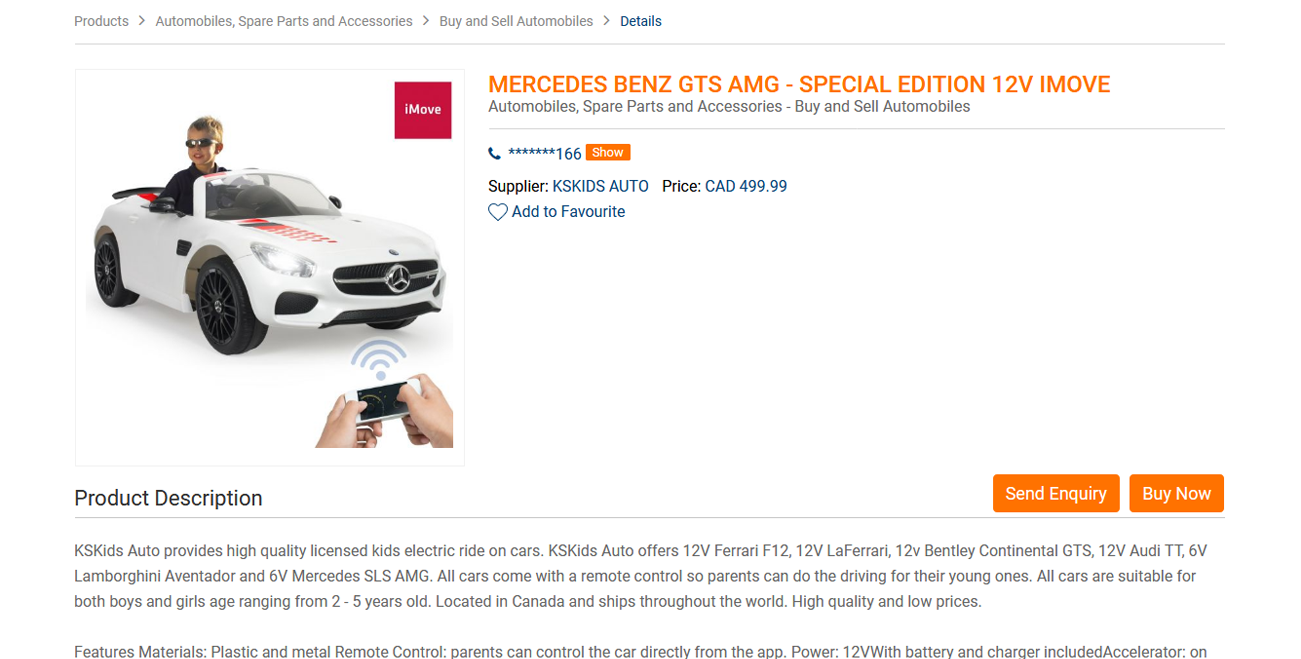Go to the Products breadcrumb
The image size is (1301, 659).
101,21
